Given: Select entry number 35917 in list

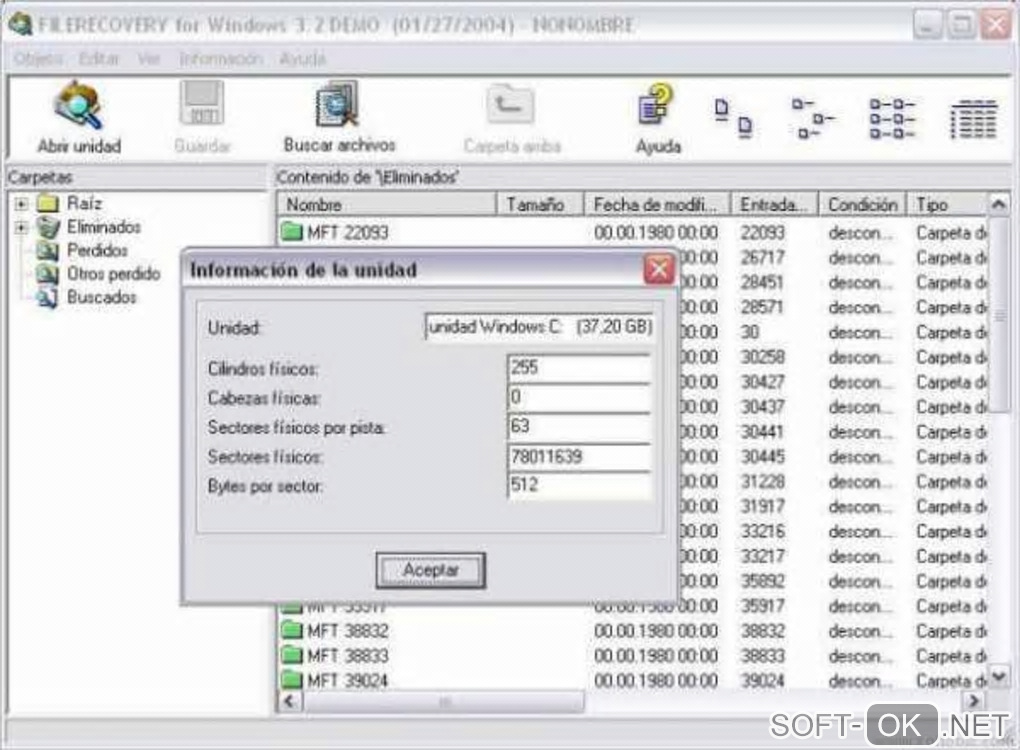Looking at the screenshot, I should pos(762,606).
